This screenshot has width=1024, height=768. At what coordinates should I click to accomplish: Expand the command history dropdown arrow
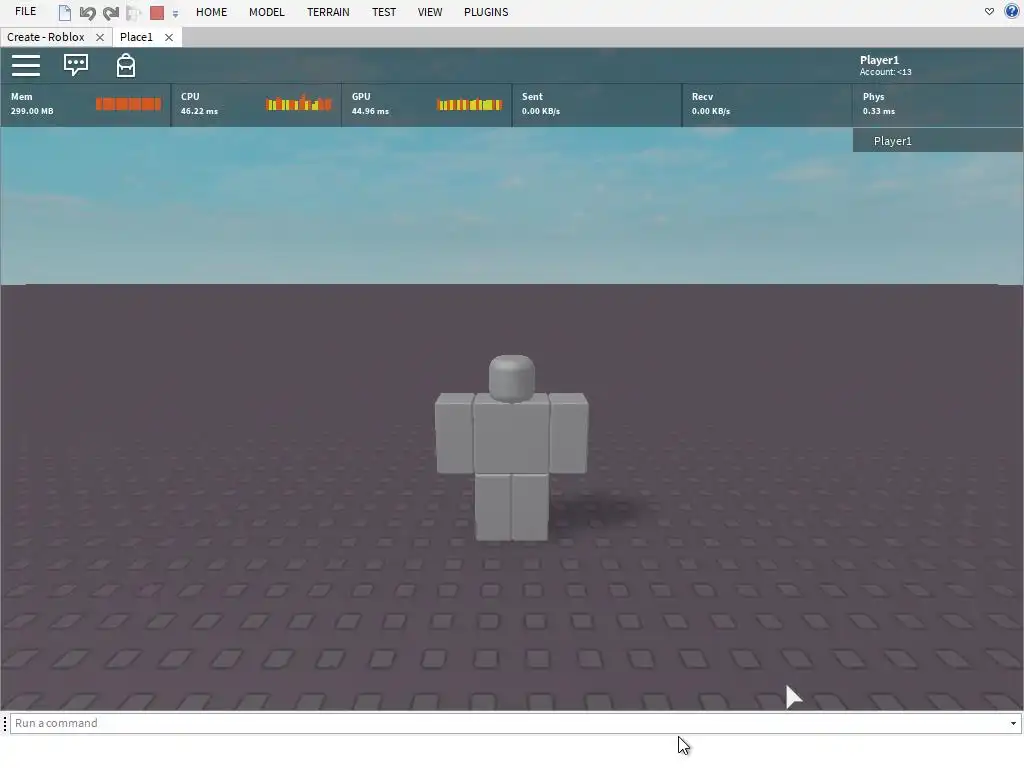[x=1013, y=723]
